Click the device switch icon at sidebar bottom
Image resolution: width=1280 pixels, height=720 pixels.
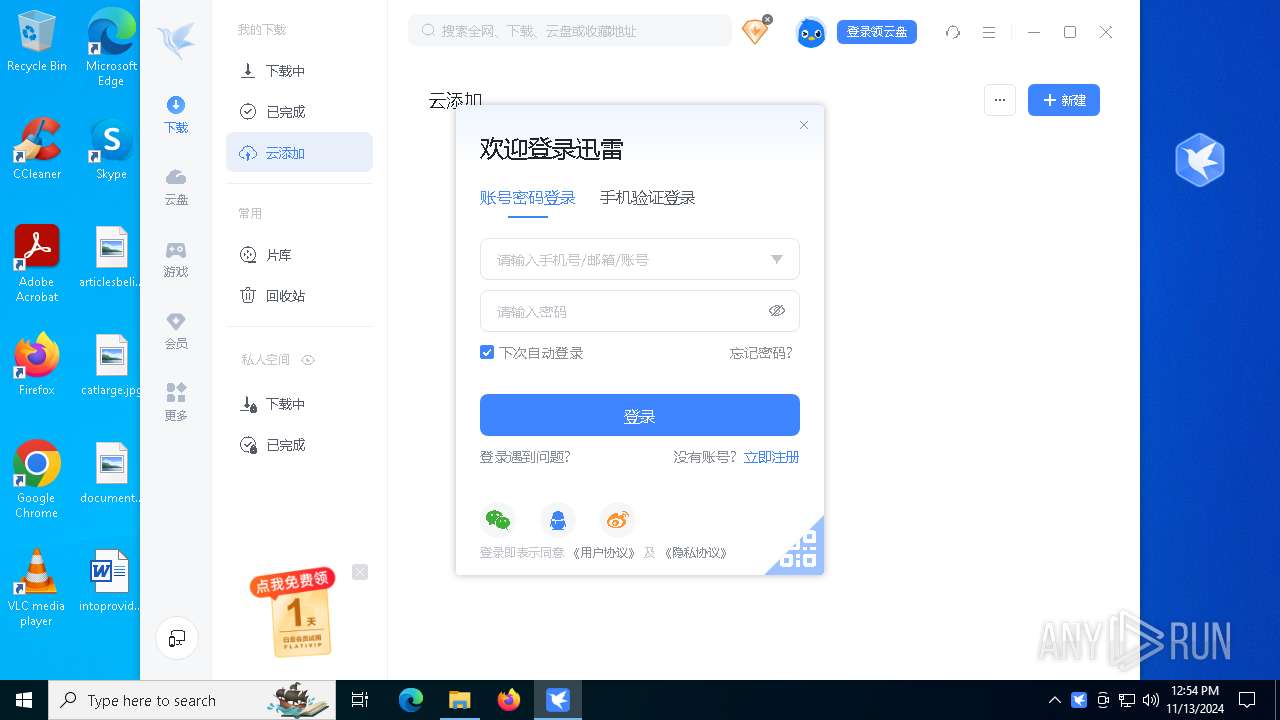[177, 638]
